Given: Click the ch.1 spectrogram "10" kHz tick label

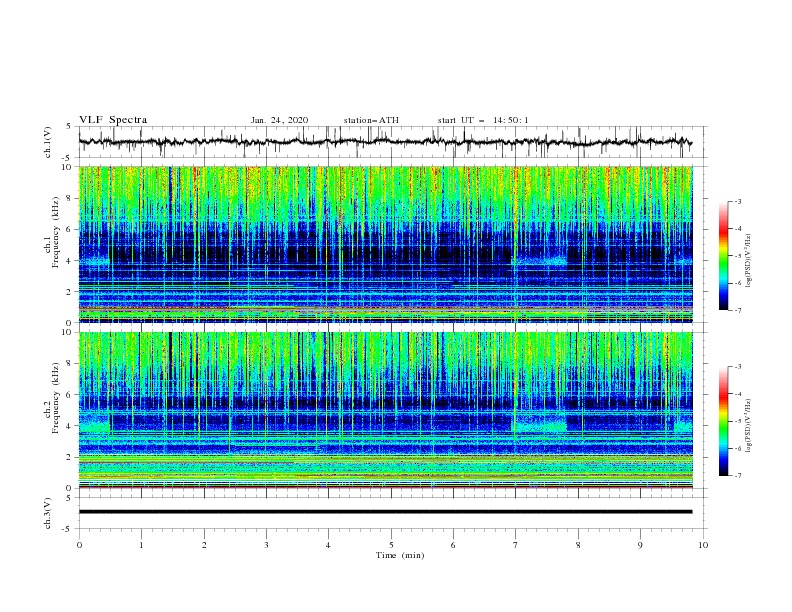Looking at the screenshot, I should pyautogui.click(x=68, y=167).
